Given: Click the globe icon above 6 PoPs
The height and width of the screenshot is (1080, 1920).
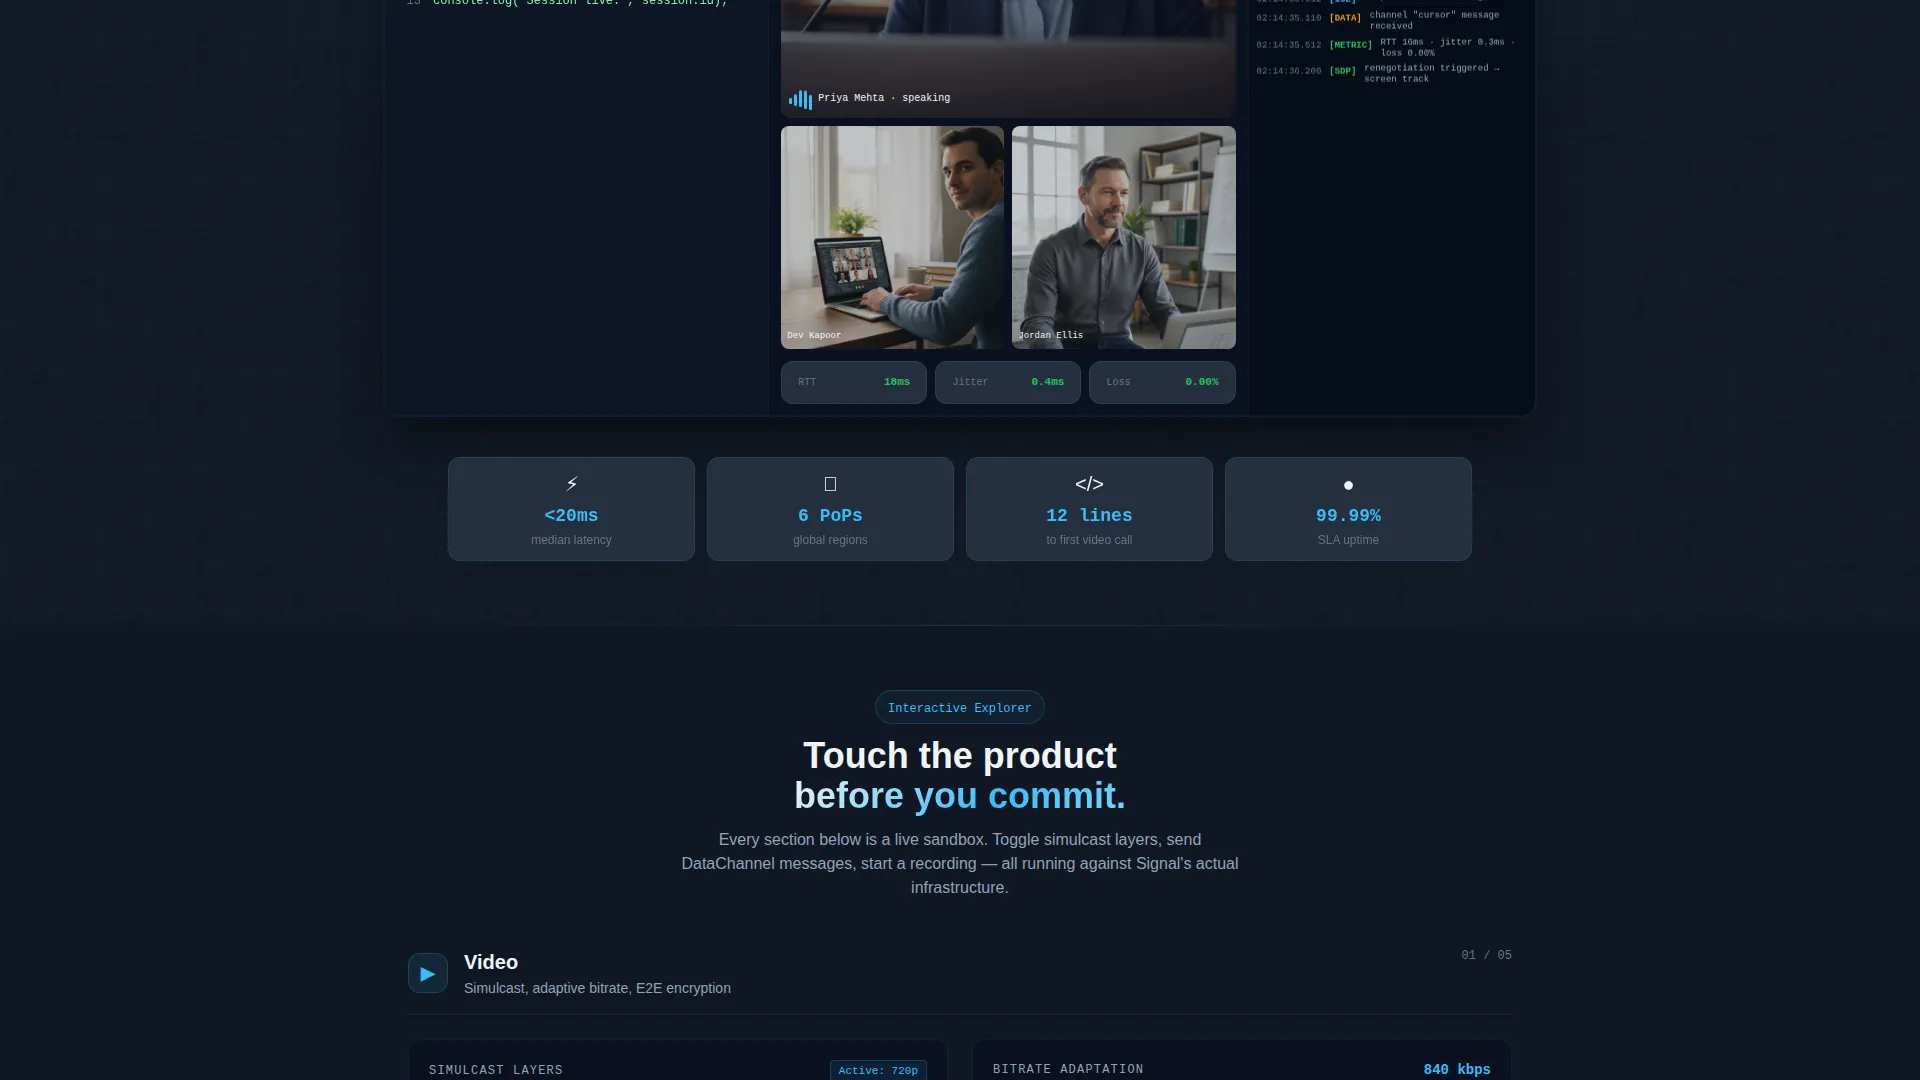Looking at the screenshot, I should 830,484.
